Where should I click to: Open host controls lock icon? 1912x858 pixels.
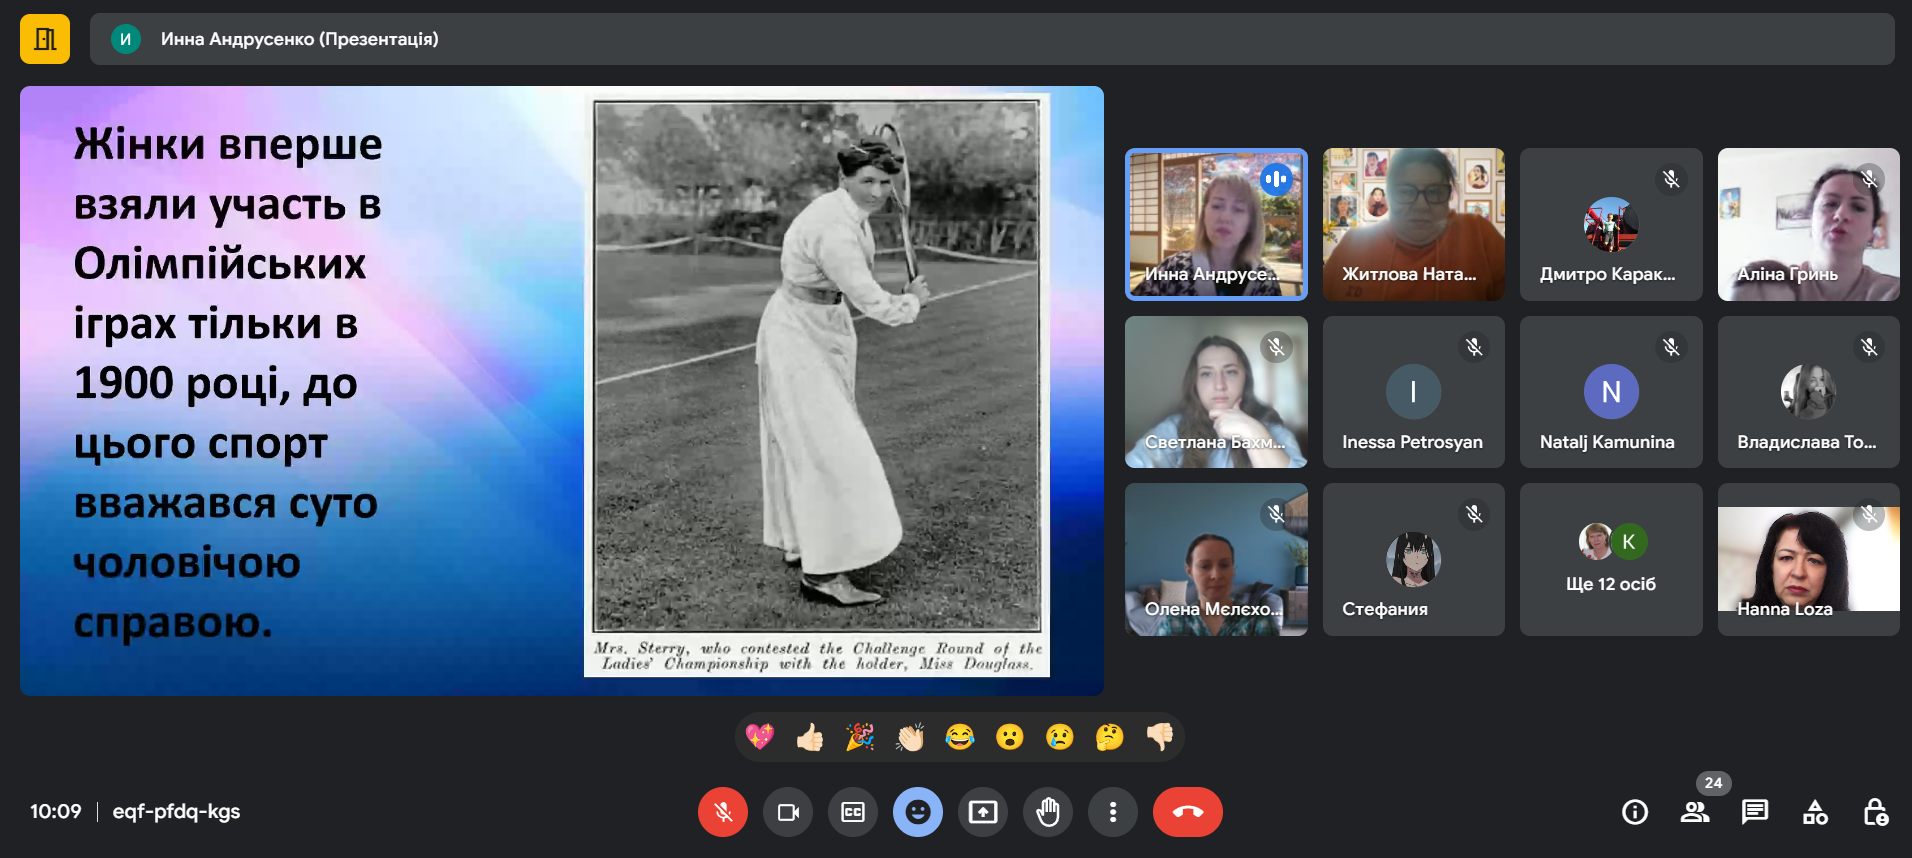pos(1875,812)
